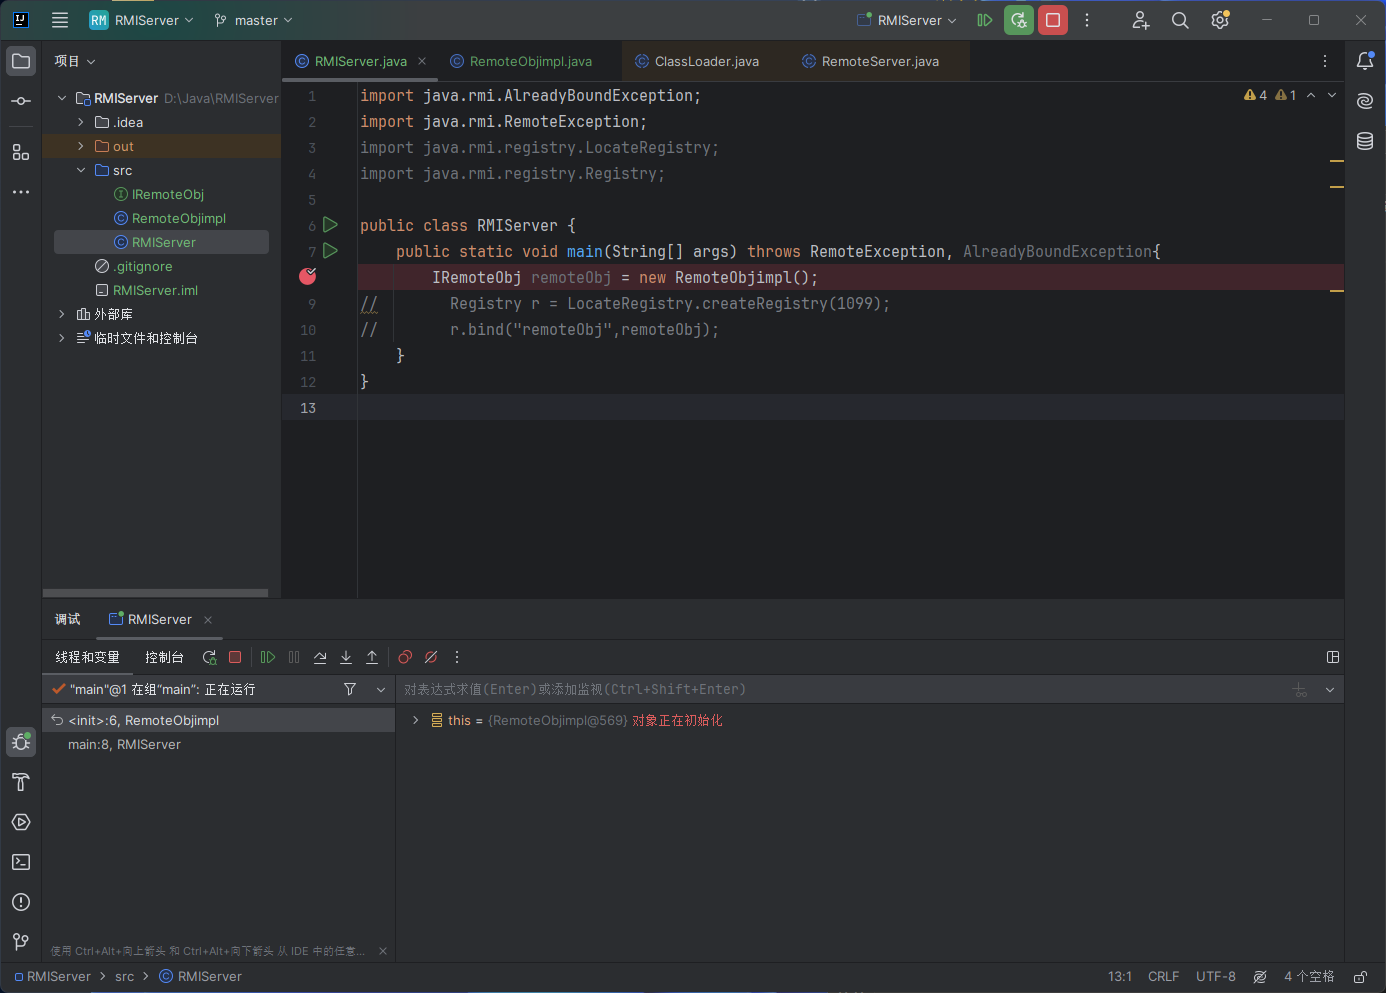Collapse the src folder
Screen dimensions: 1386x993
(x=81, y=170)
